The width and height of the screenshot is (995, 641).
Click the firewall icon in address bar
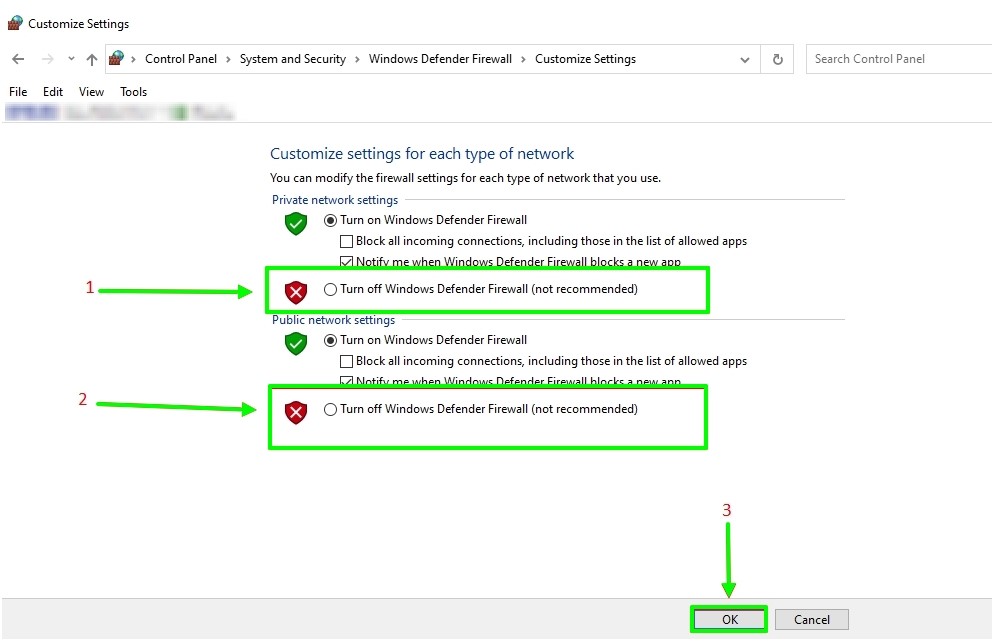point(116,58)
